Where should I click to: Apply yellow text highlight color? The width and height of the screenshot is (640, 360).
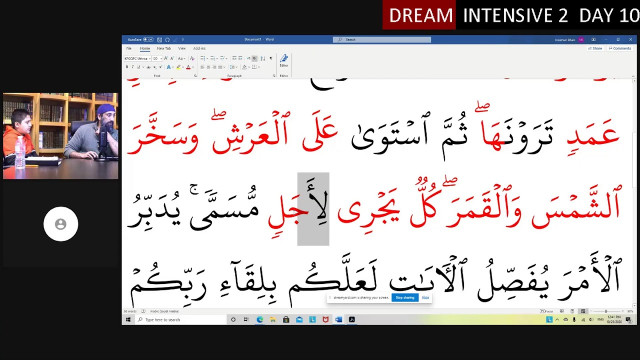click(x=179, y=67)
